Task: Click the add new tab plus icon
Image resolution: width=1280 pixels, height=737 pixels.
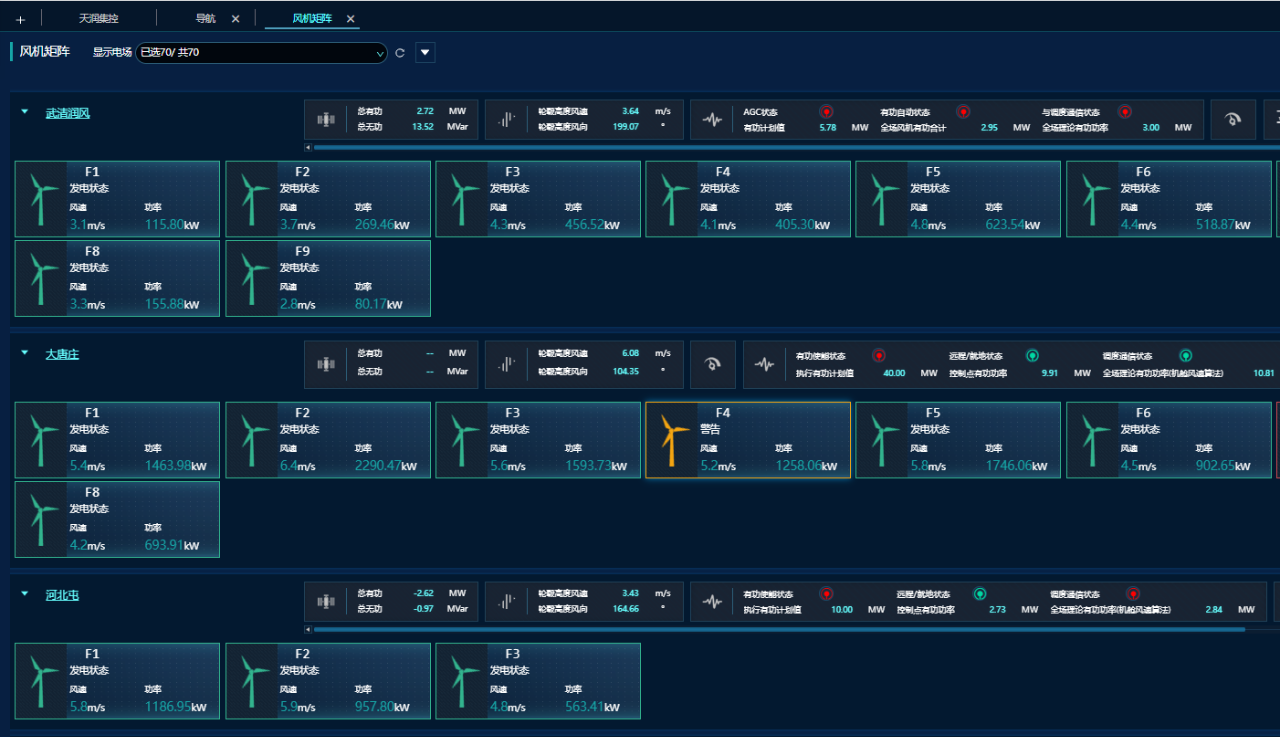Action: (x=20, y=19)
